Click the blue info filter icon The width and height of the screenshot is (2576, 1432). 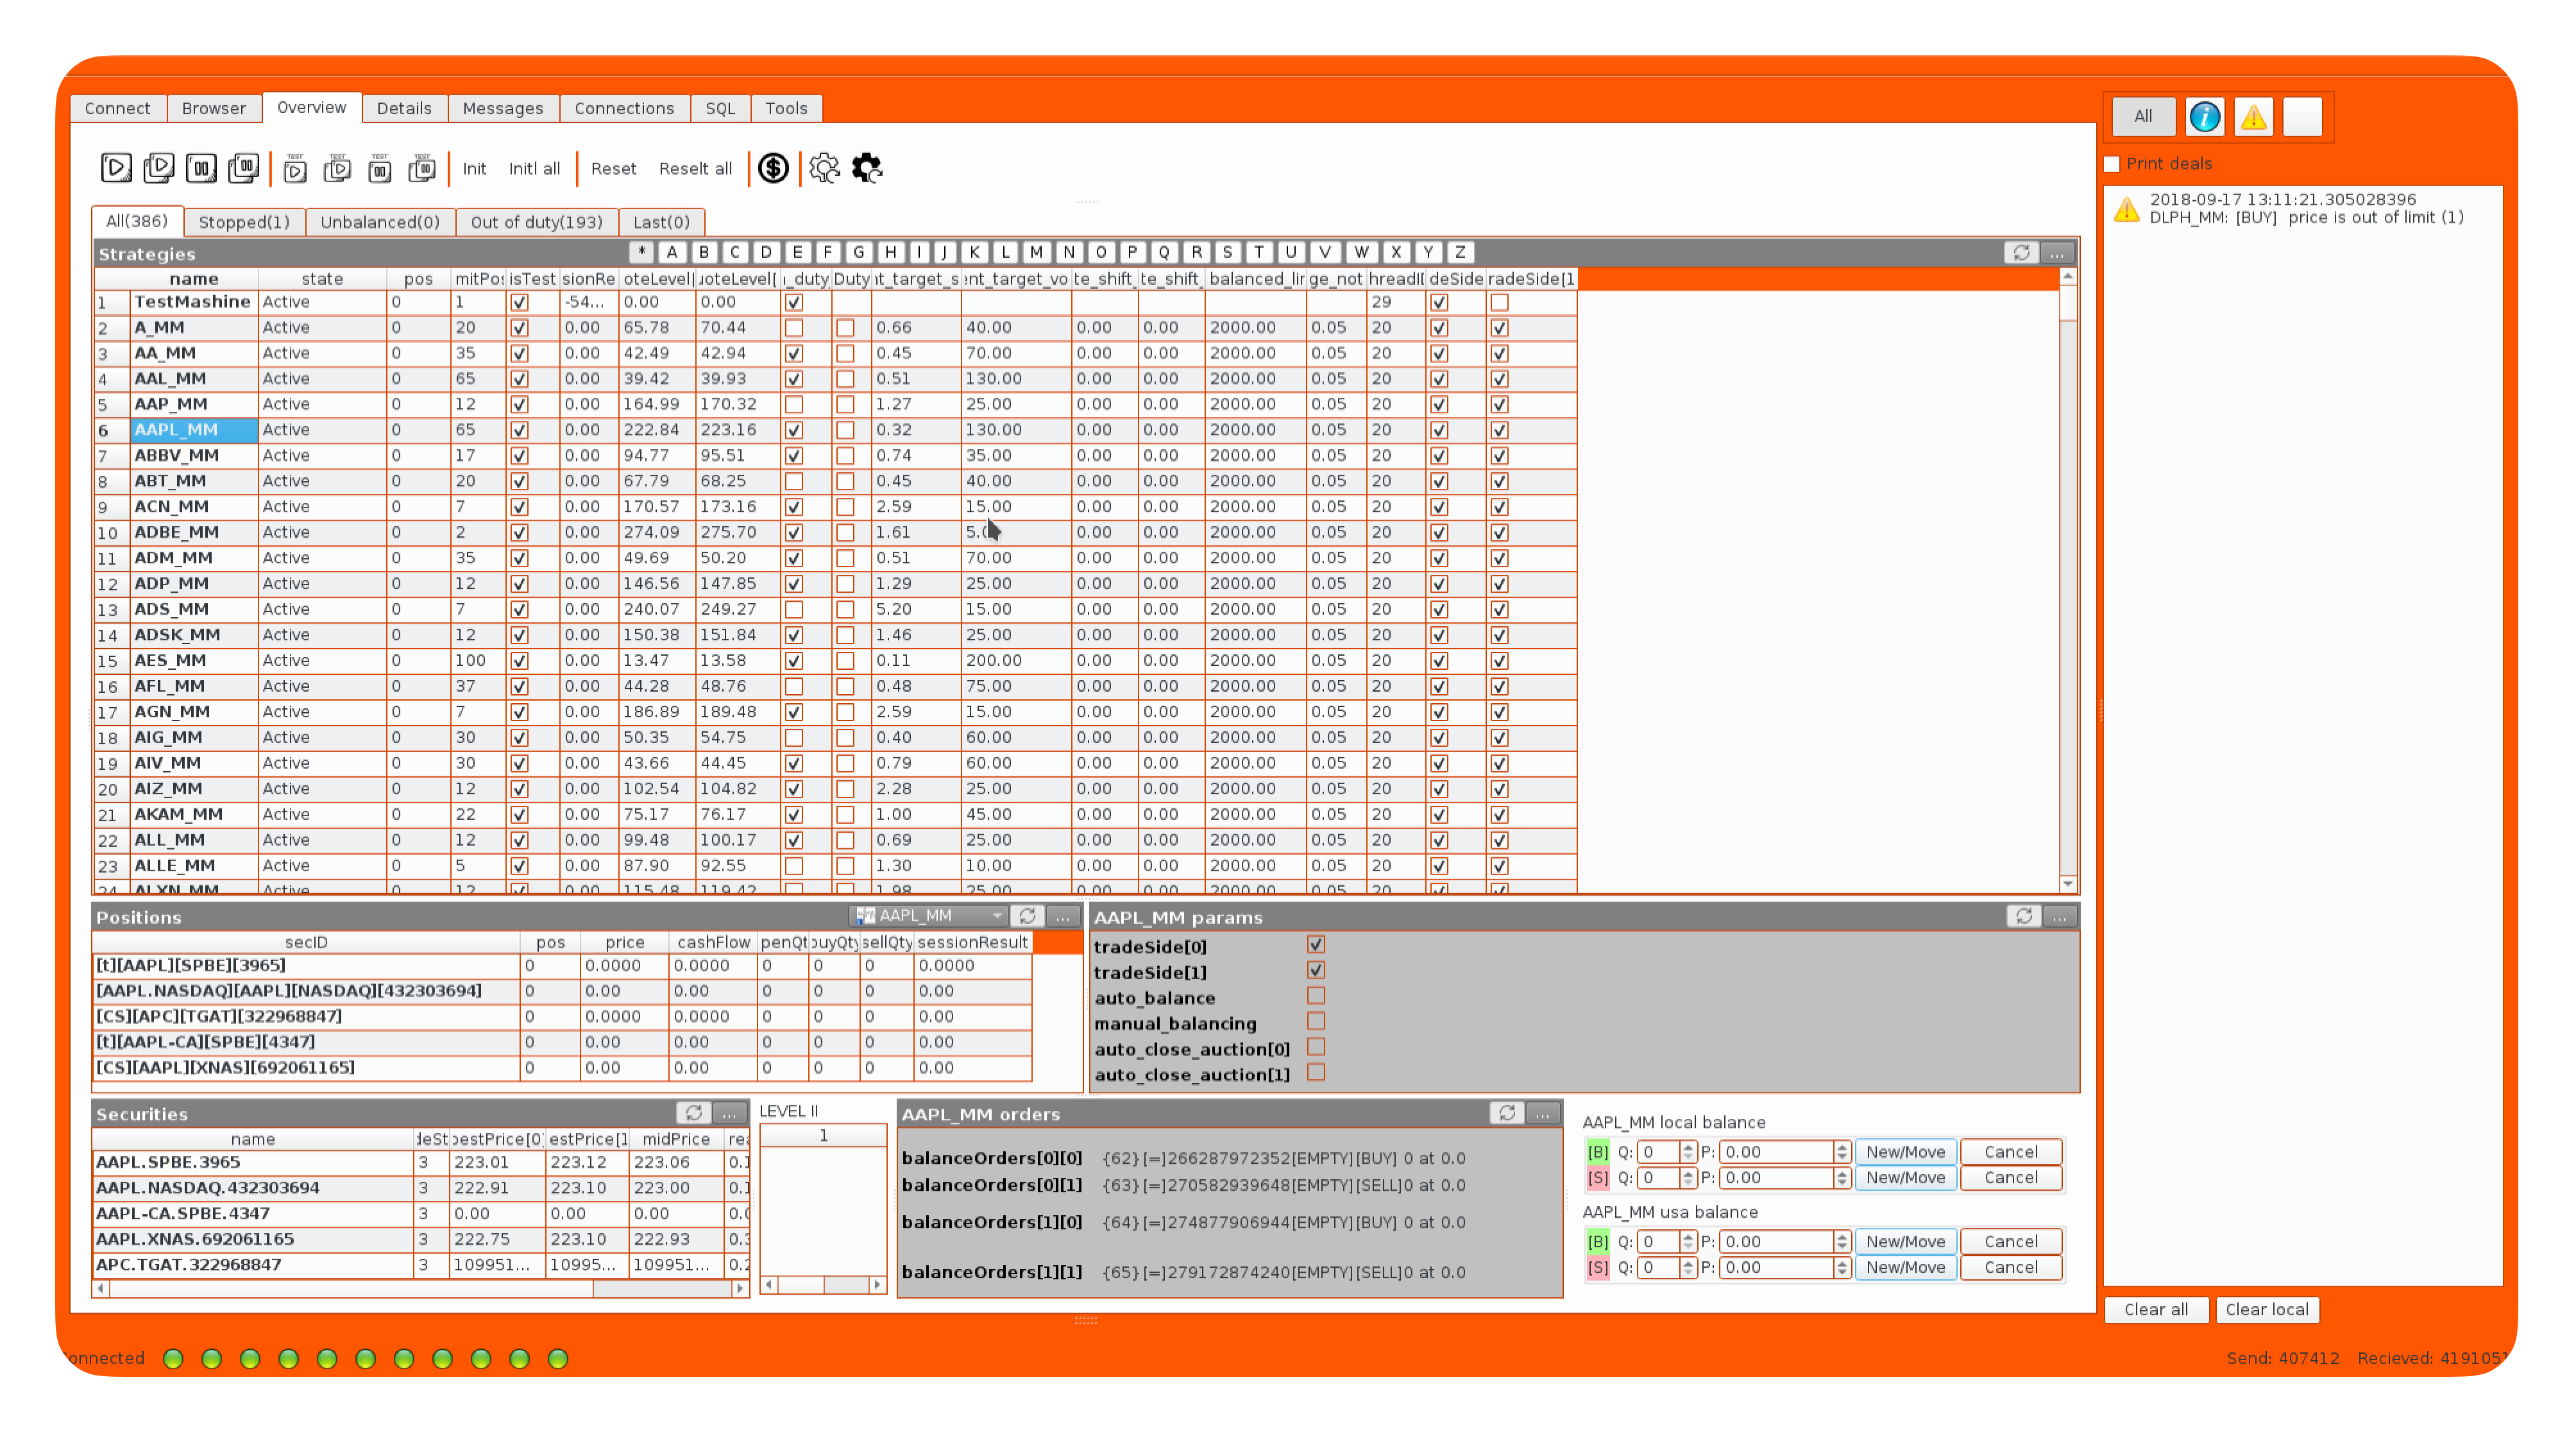coord(2204,117)
